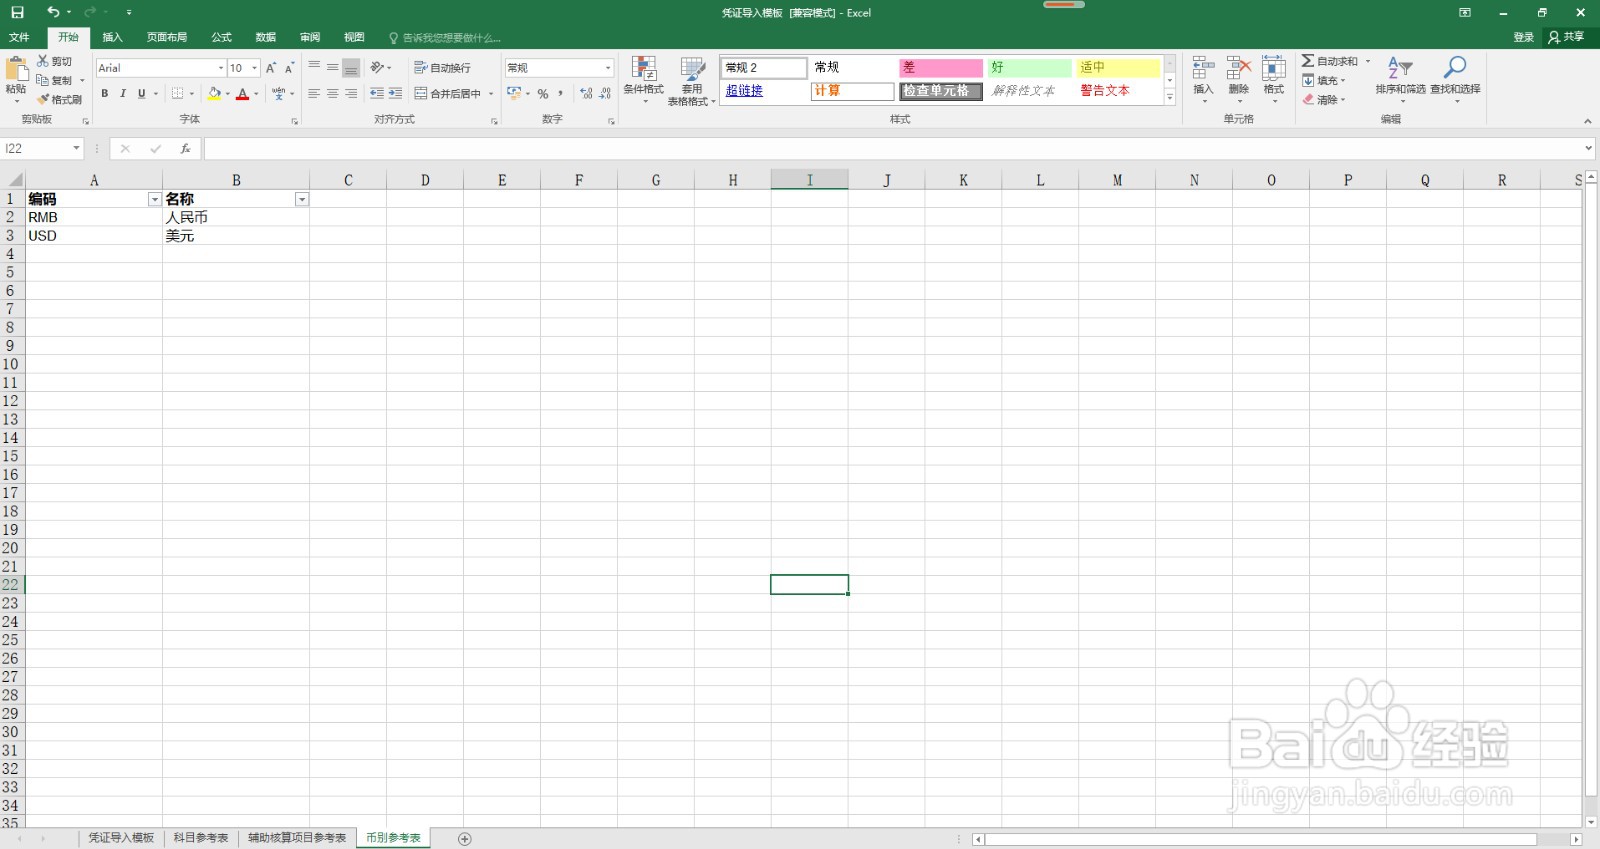Click the increase decimal icon
Viewport: 1600px width, 849px height.
tap(586, 93)
